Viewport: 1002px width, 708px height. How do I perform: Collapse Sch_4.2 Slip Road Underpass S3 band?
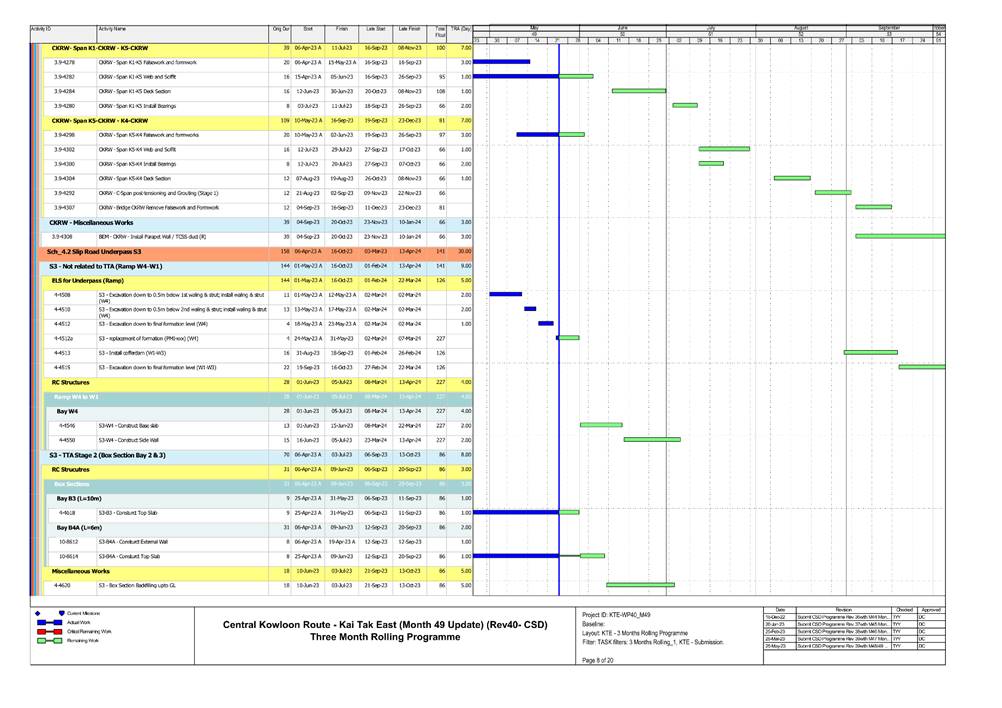(x=95, y=252)
